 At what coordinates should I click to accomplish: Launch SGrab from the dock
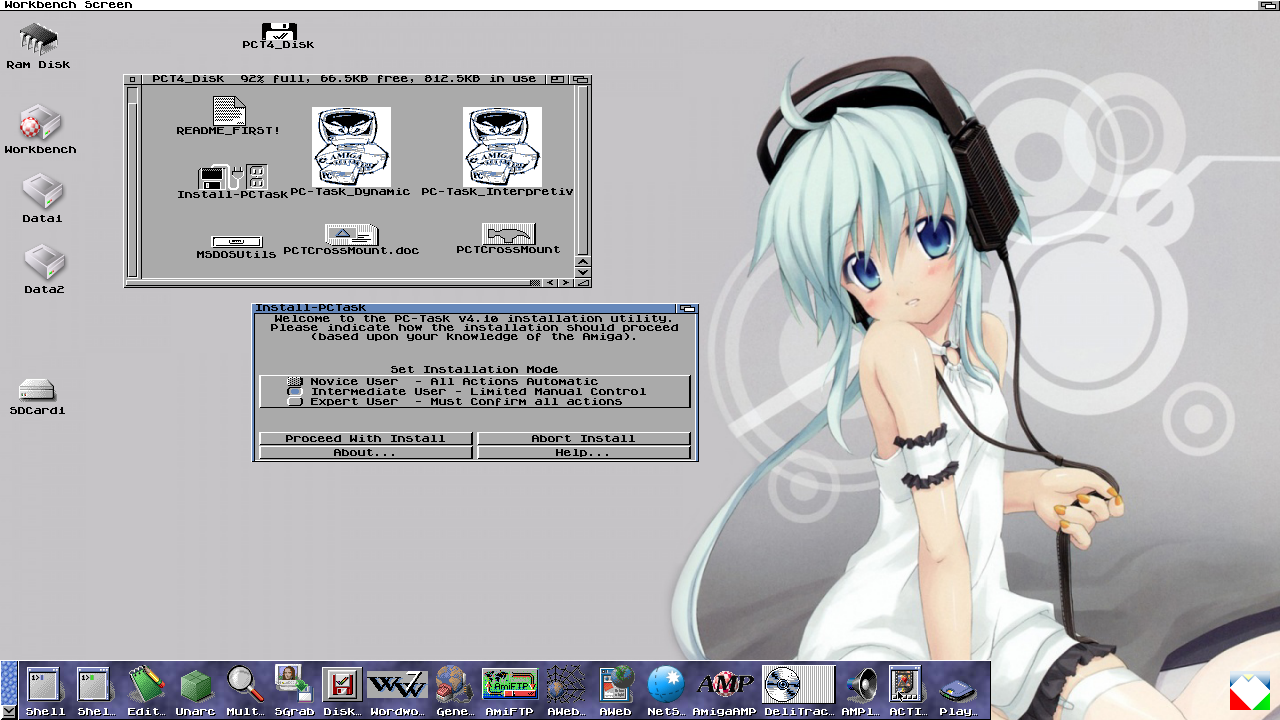(294, 691)
